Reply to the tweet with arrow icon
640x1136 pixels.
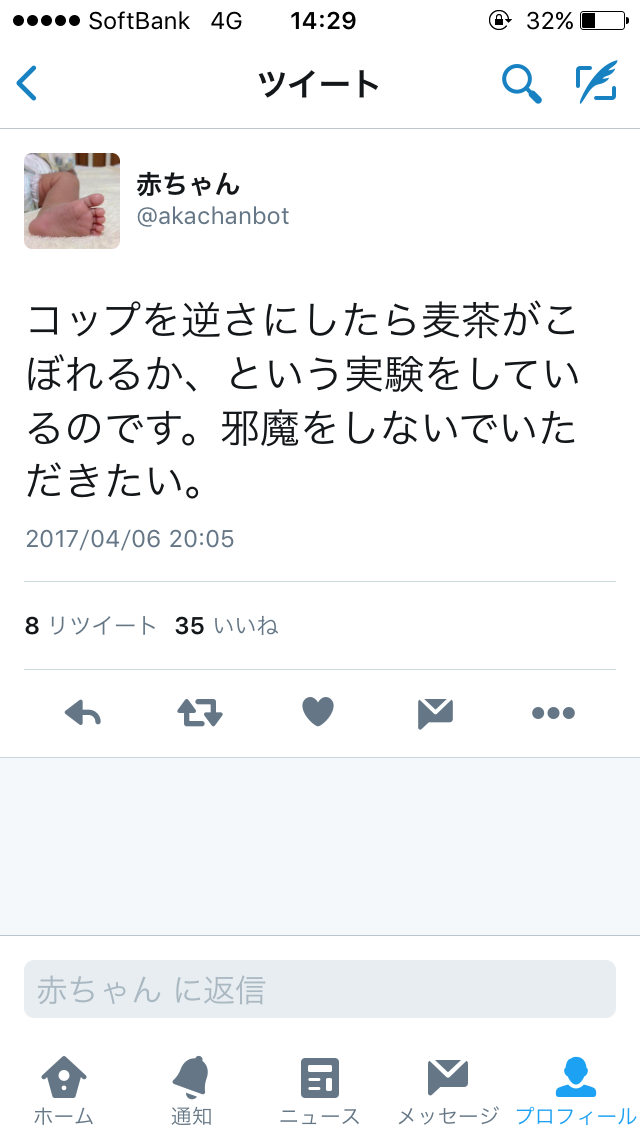(83, 713)
